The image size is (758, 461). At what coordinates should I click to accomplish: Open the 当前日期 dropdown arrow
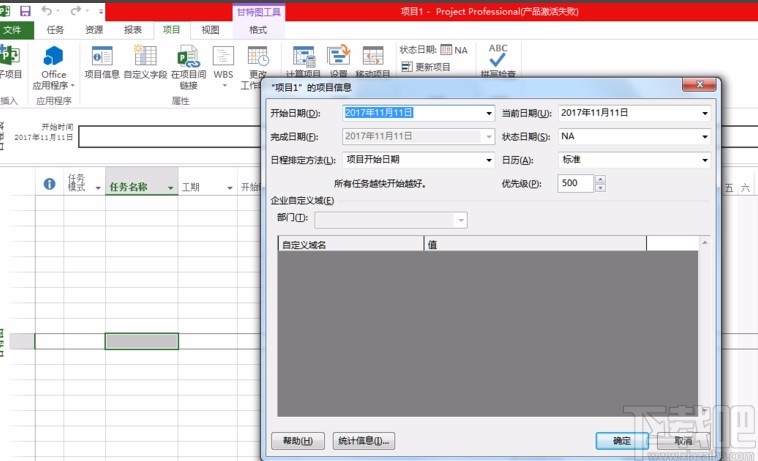pyautogui.click(x=705, y=114)
